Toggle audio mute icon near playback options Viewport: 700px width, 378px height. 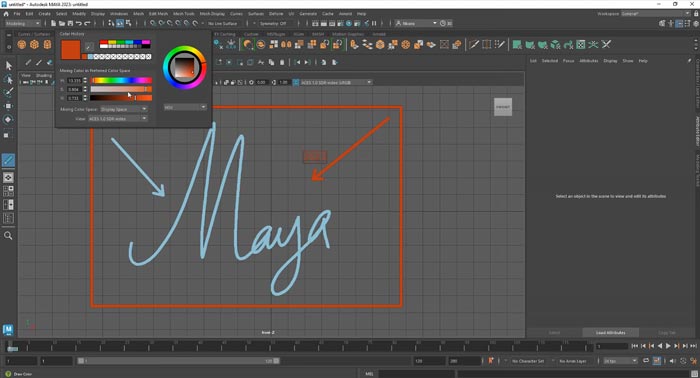pos(673,361)
